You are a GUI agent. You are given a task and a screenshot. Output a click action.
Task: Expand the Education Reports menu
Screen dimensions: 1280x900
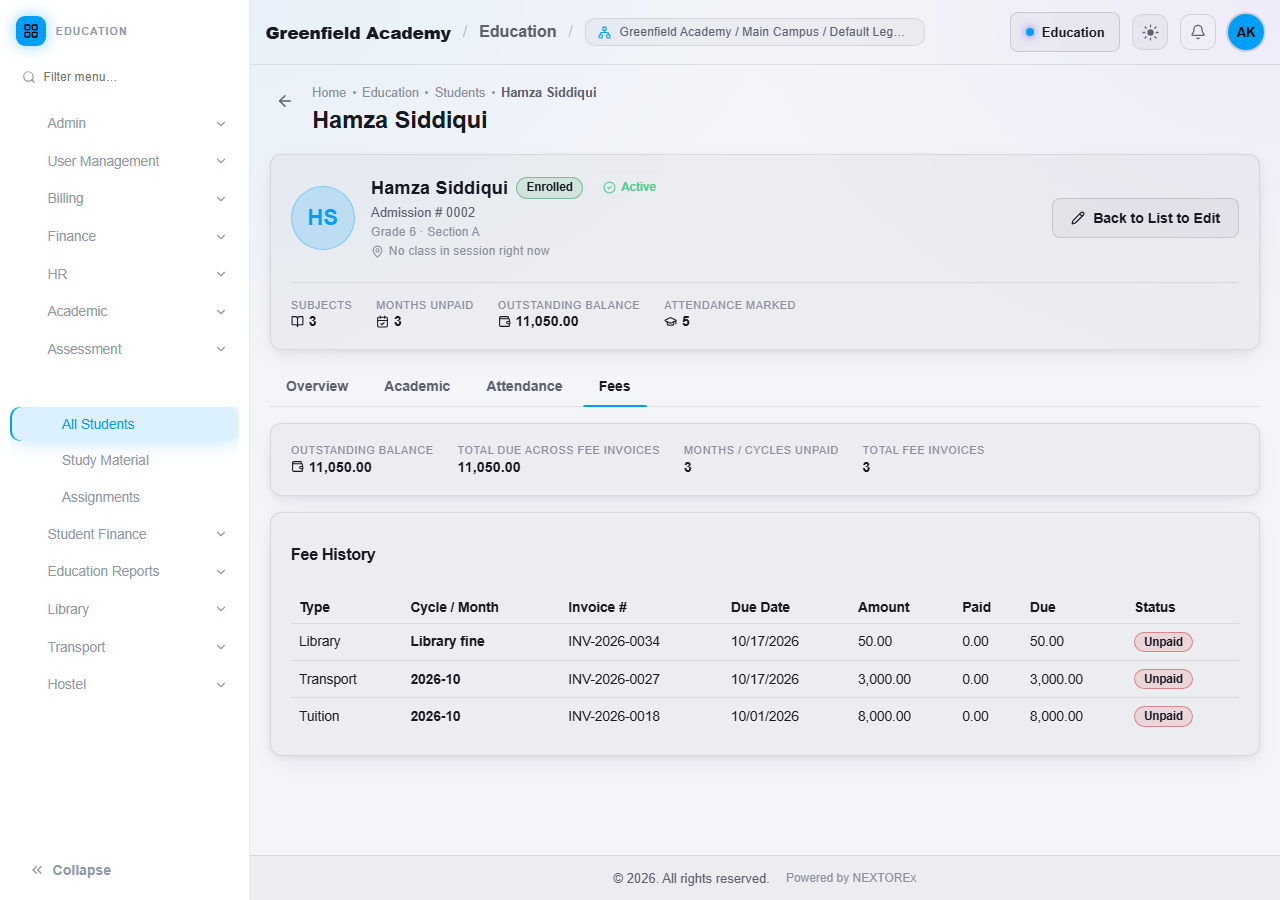137,571
